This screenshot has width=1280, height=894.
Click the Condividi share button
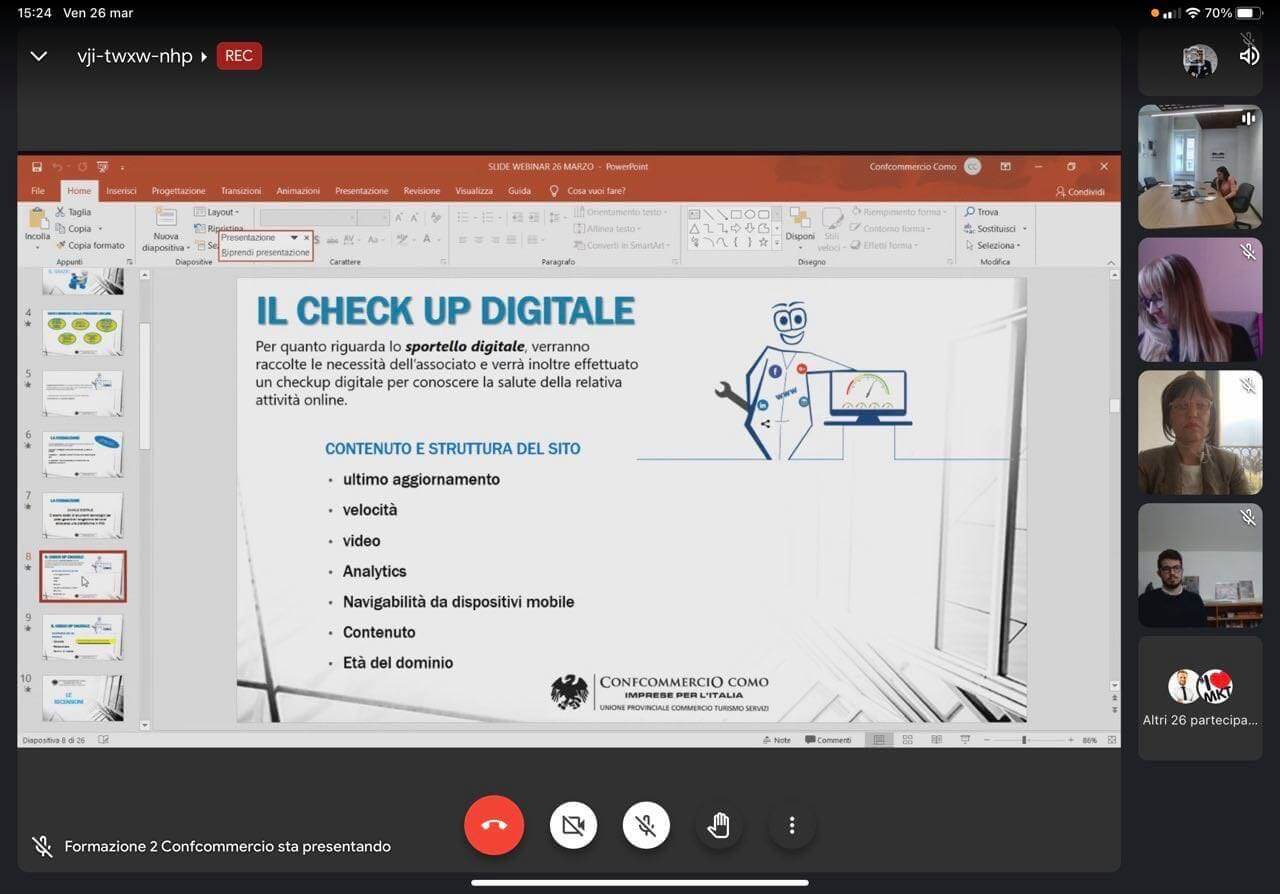click(x=1080, y=192)
